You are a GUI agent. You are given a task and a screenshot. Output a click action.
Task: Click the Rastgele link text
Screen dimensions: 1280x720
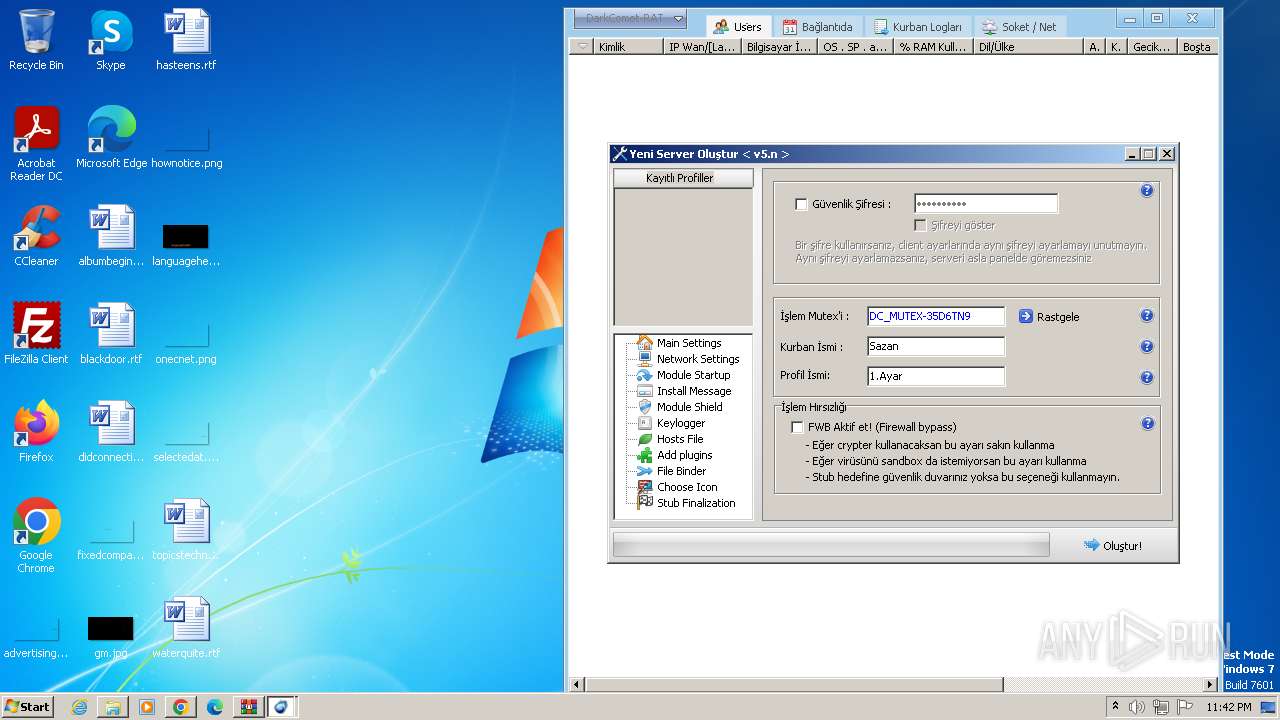[1058, 317]
